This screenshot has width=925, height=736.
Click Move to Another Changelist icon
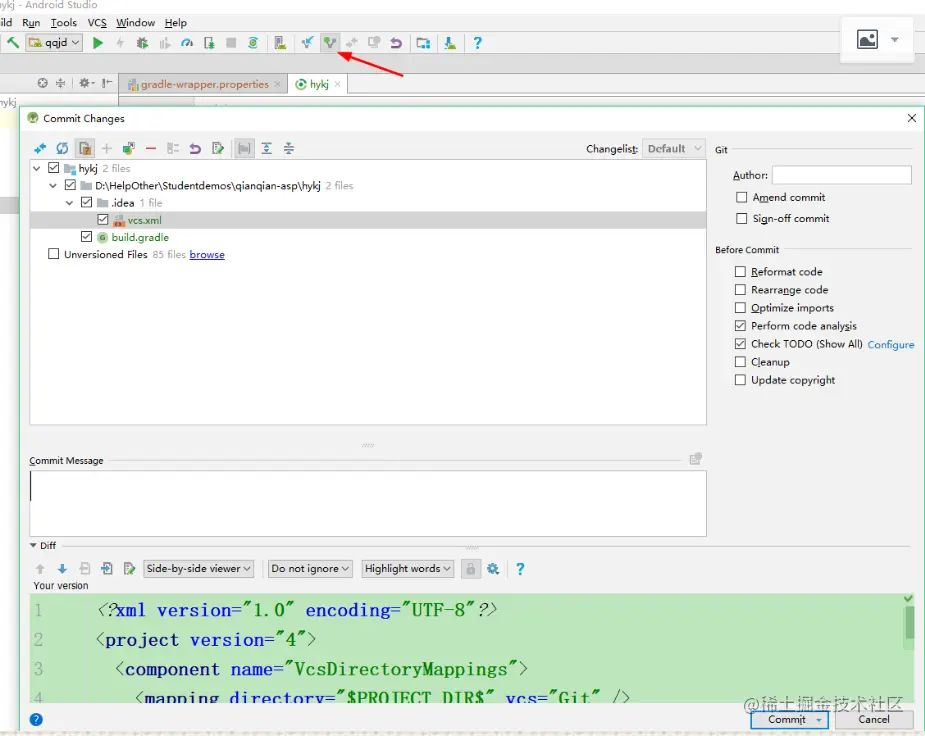(129, 149)
